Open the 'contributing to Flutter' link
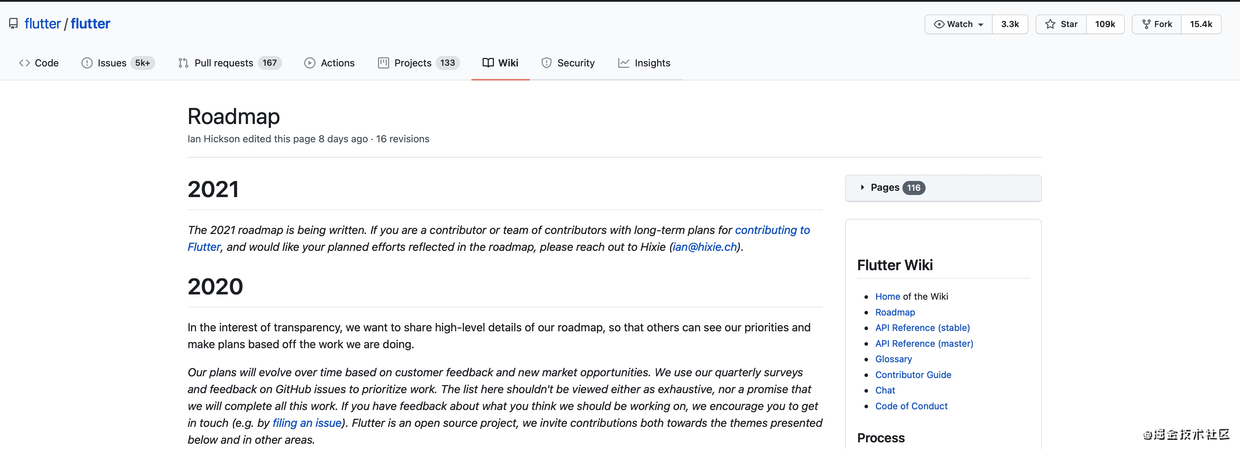The image size is (1240, 449). click(772, 230)
